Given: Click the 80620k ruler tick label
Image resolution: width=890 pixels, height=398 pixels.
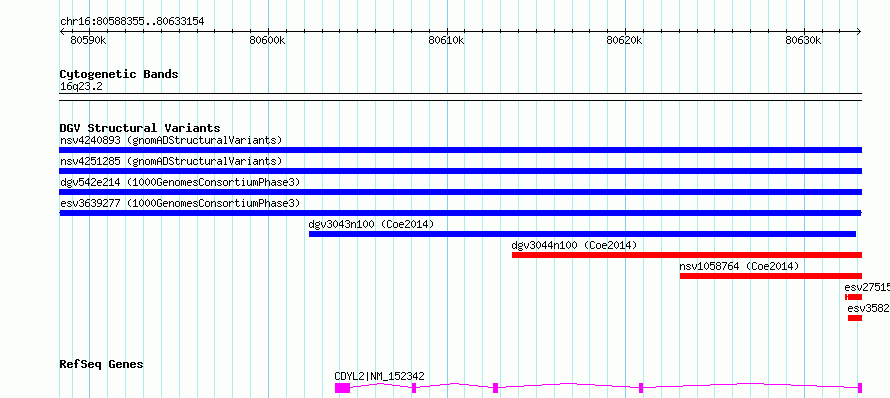Looking at the screenshot, I should tap(624, 41).
